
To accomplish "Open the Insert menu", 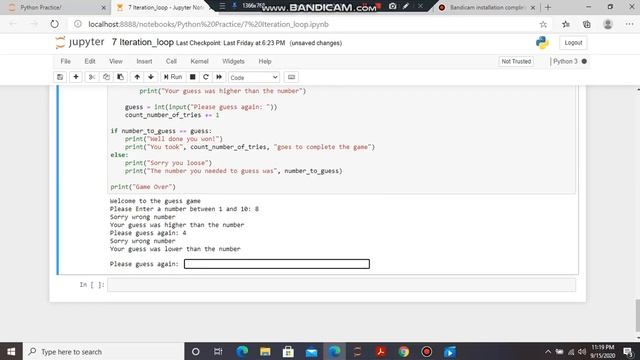I will (144, 61).
